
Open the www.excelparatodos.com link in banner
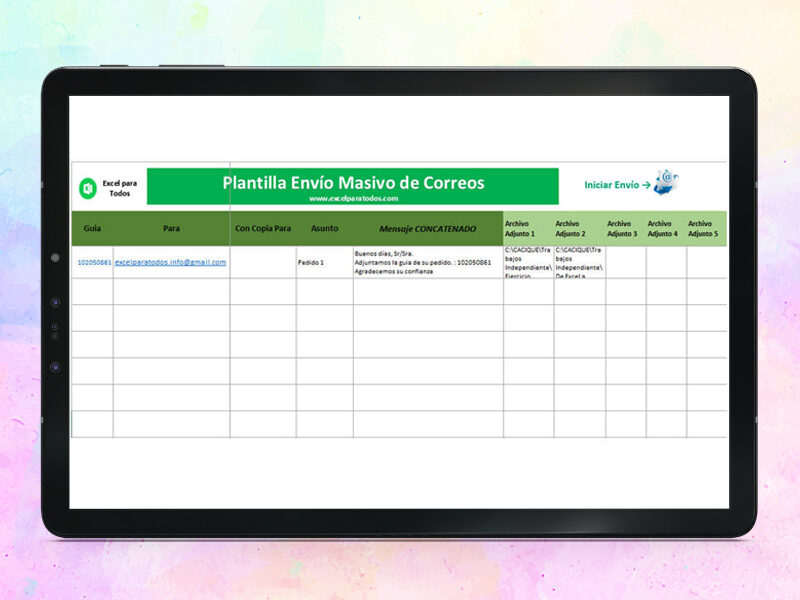354,198
